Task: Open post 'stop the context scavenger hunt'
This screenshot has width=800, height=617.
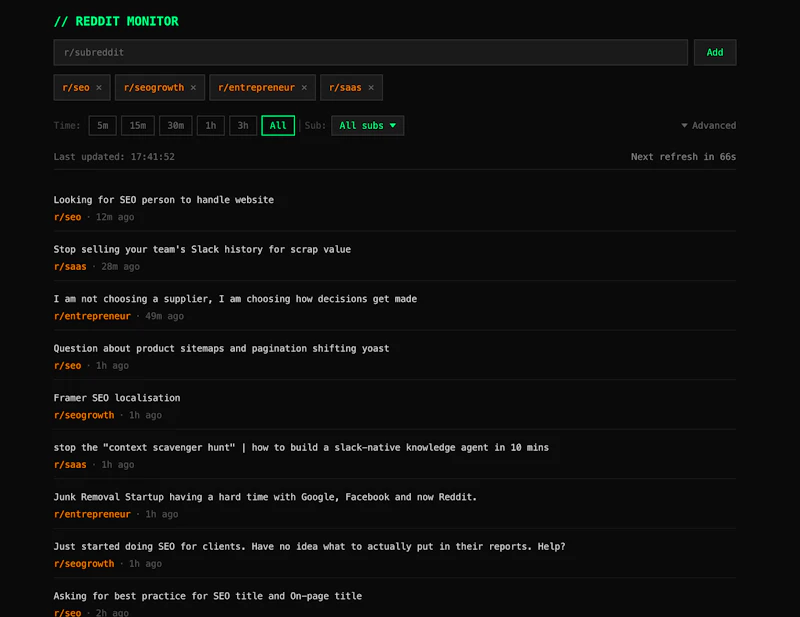Action: point(301,448)
